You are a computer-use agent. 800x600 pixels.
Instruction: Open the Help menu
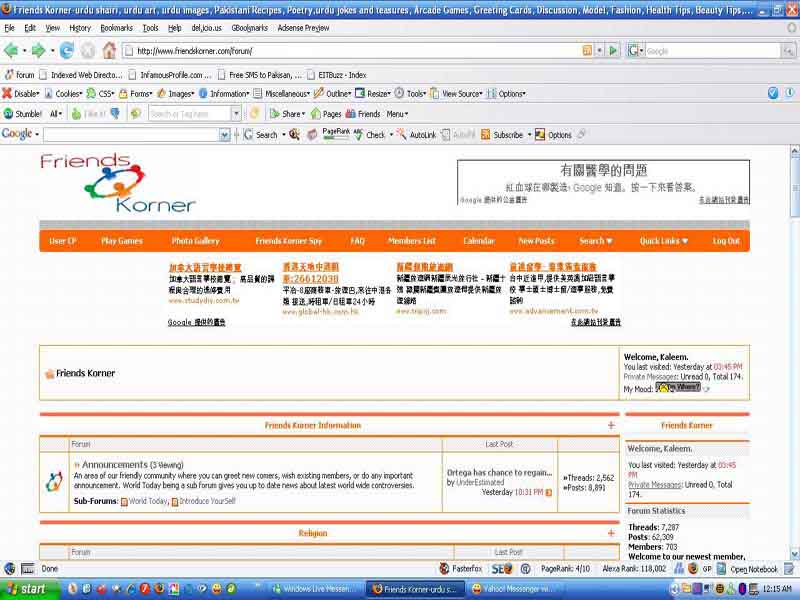(x=174, y=28)
